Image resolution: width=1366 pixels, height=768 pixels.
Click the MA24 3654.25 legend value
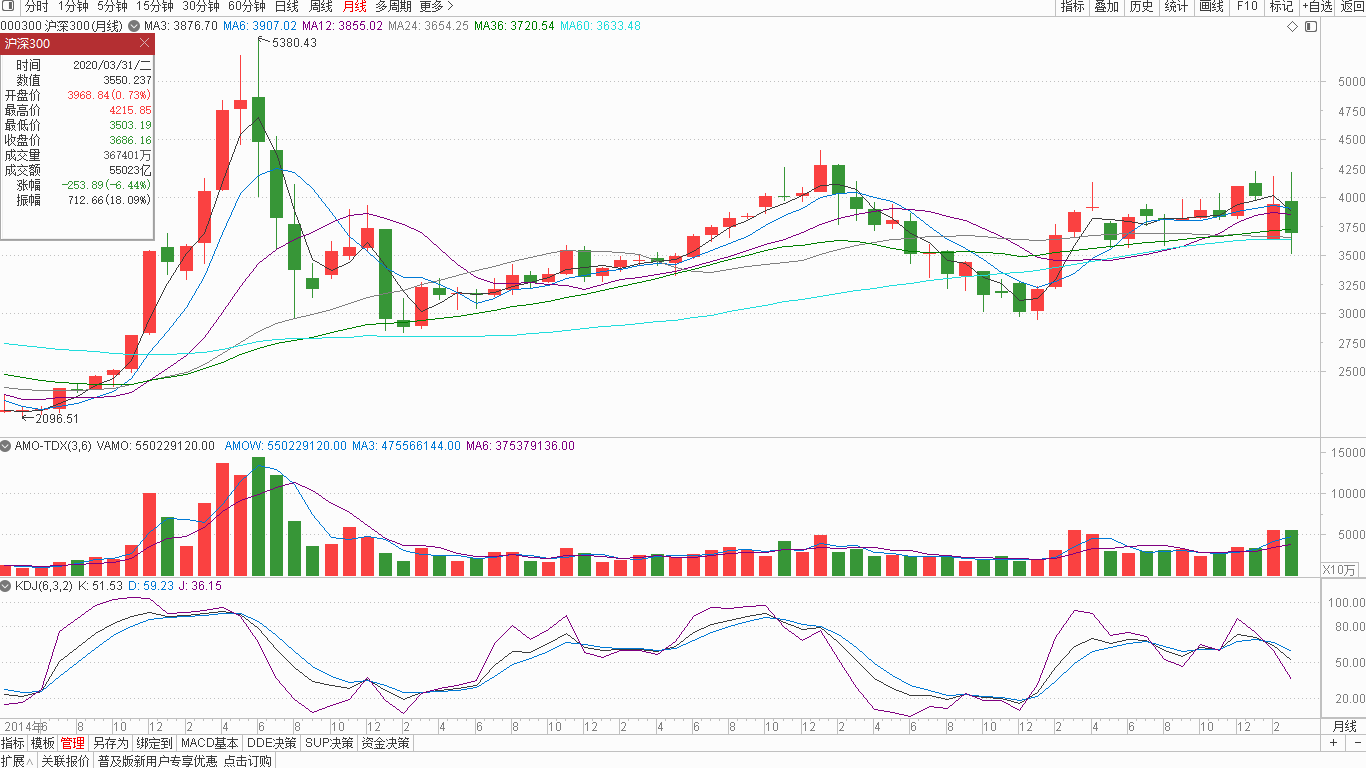click(428, 25)
